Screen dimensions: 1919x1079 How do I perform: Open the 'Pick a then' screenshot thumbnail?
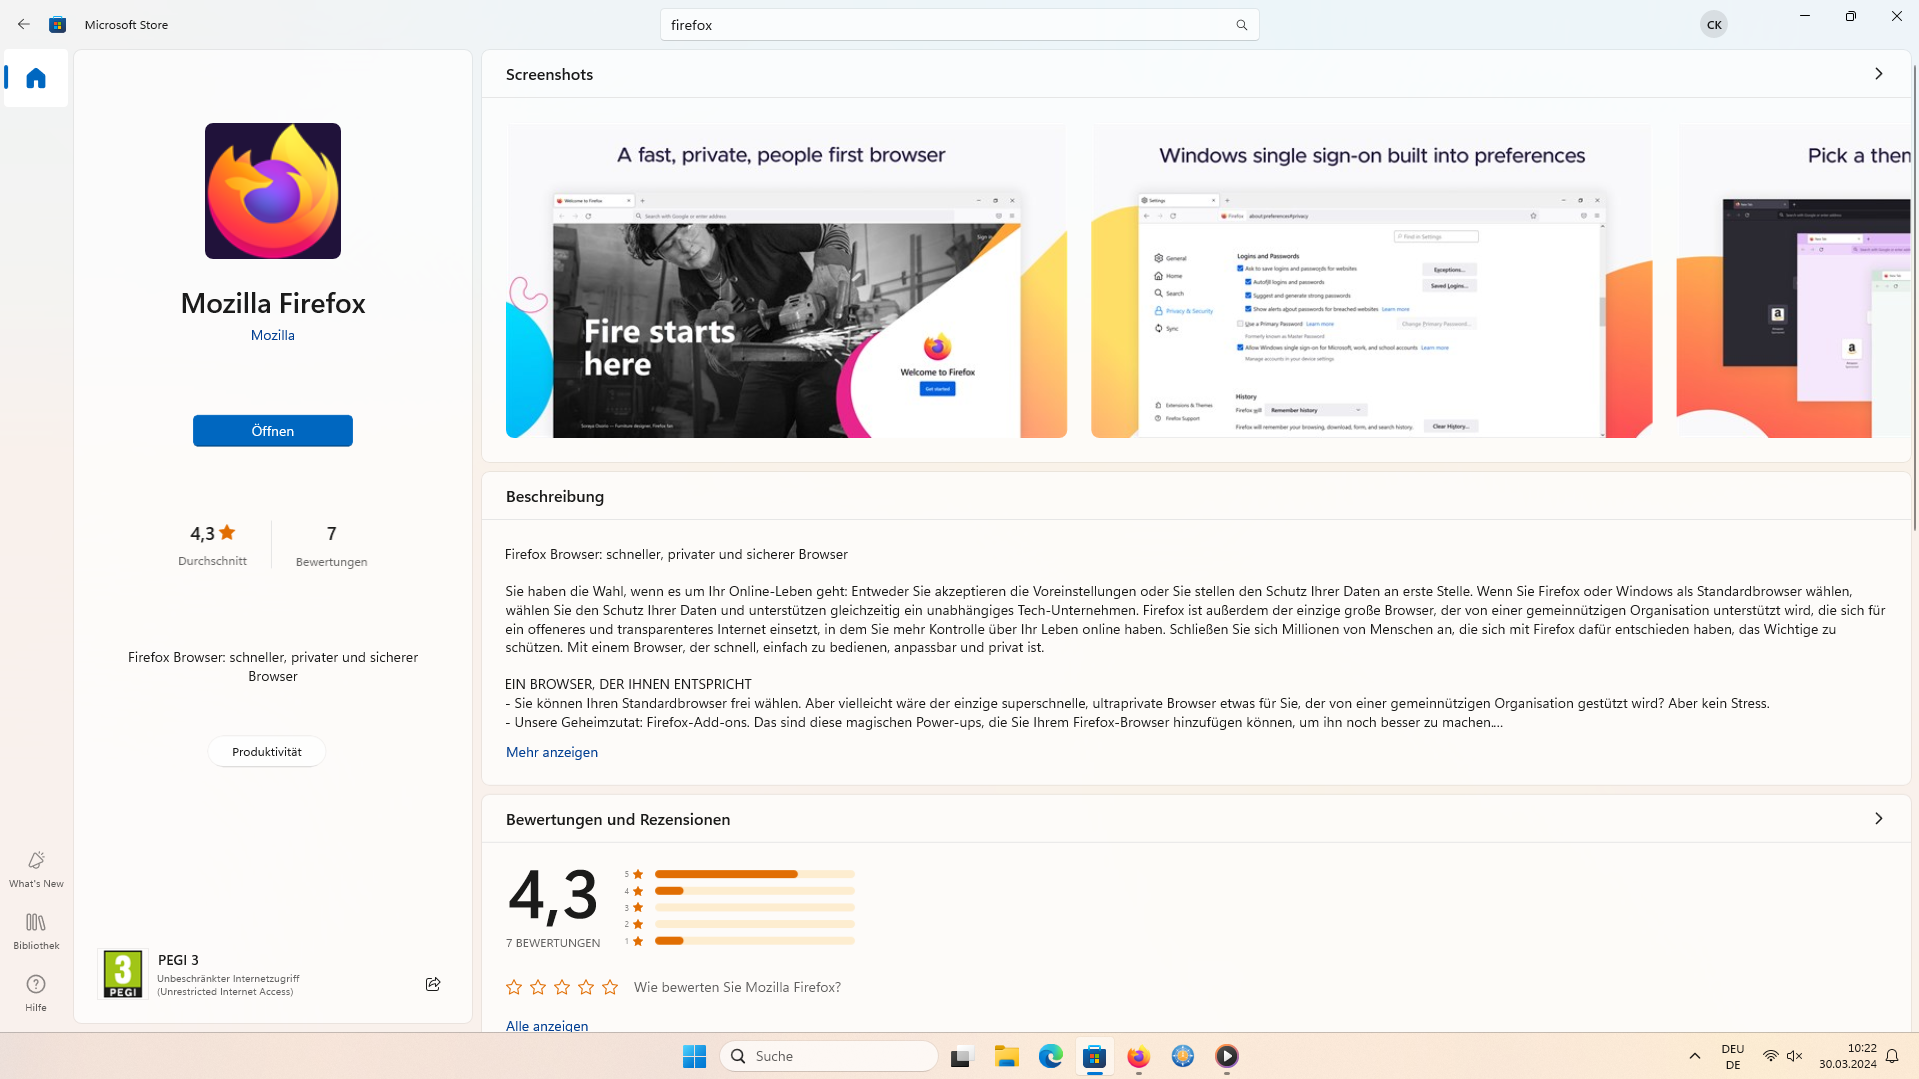coord(1794,281)
